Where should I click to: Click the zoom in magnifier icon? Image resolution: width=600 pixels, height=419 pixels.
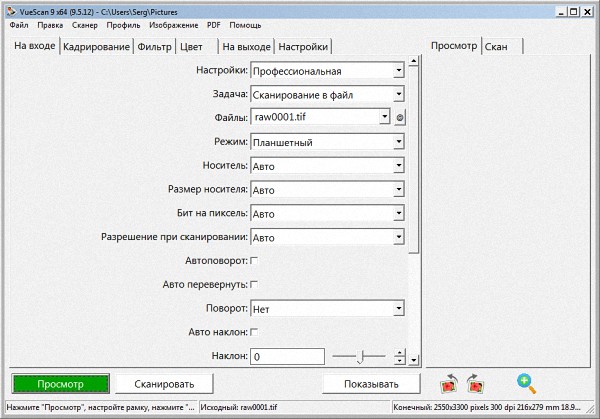click(525, 382)
